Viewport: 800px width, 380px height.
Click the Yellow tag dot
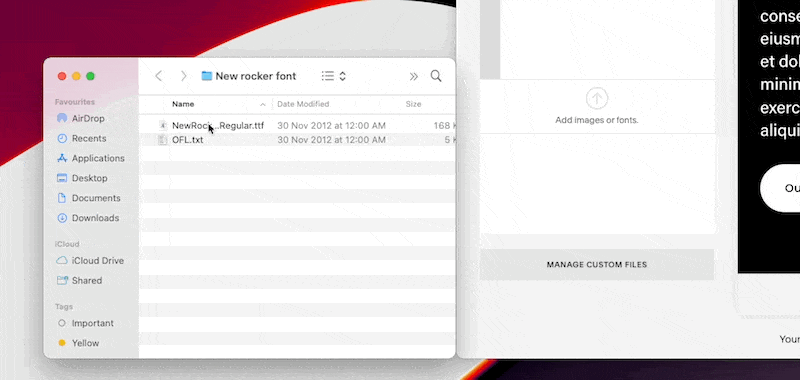[62, 343]
